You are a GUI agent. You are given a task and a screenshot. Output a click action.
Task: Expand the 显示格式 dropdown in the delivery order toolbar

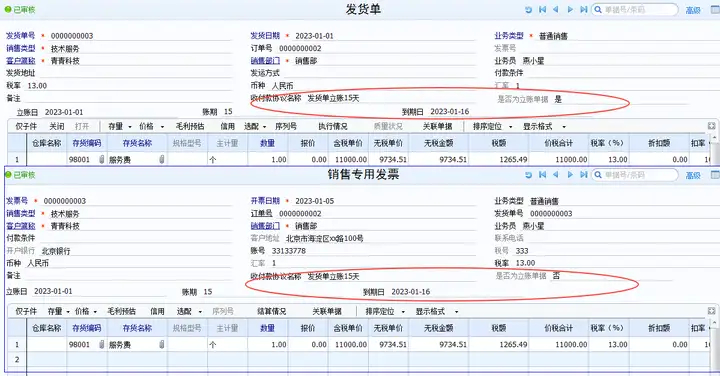(x=544, y=126)
